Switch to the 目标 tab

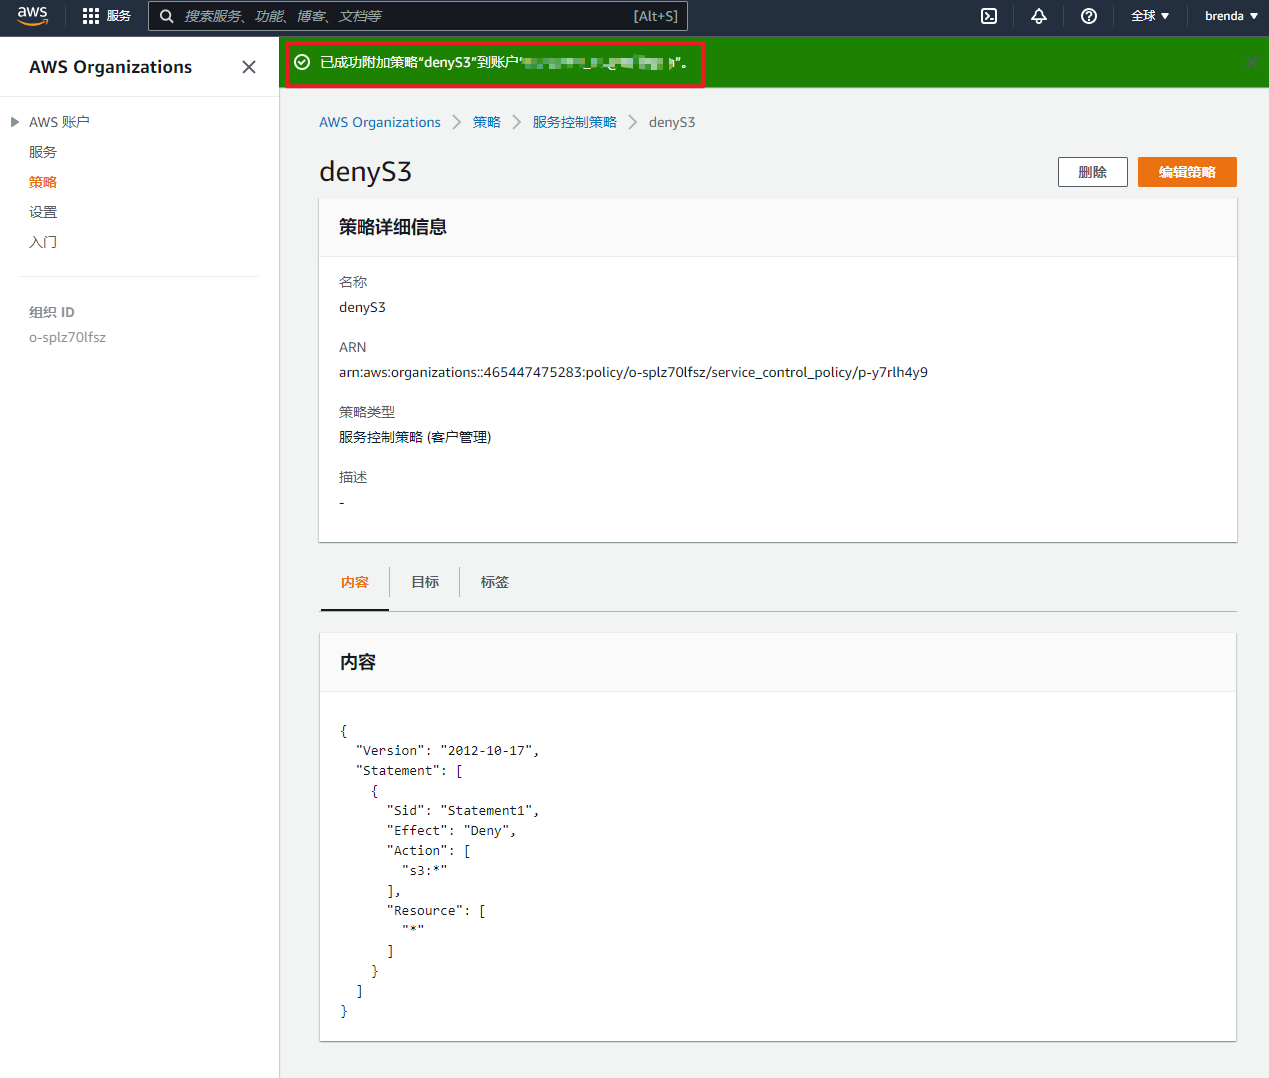pos(425,582)
